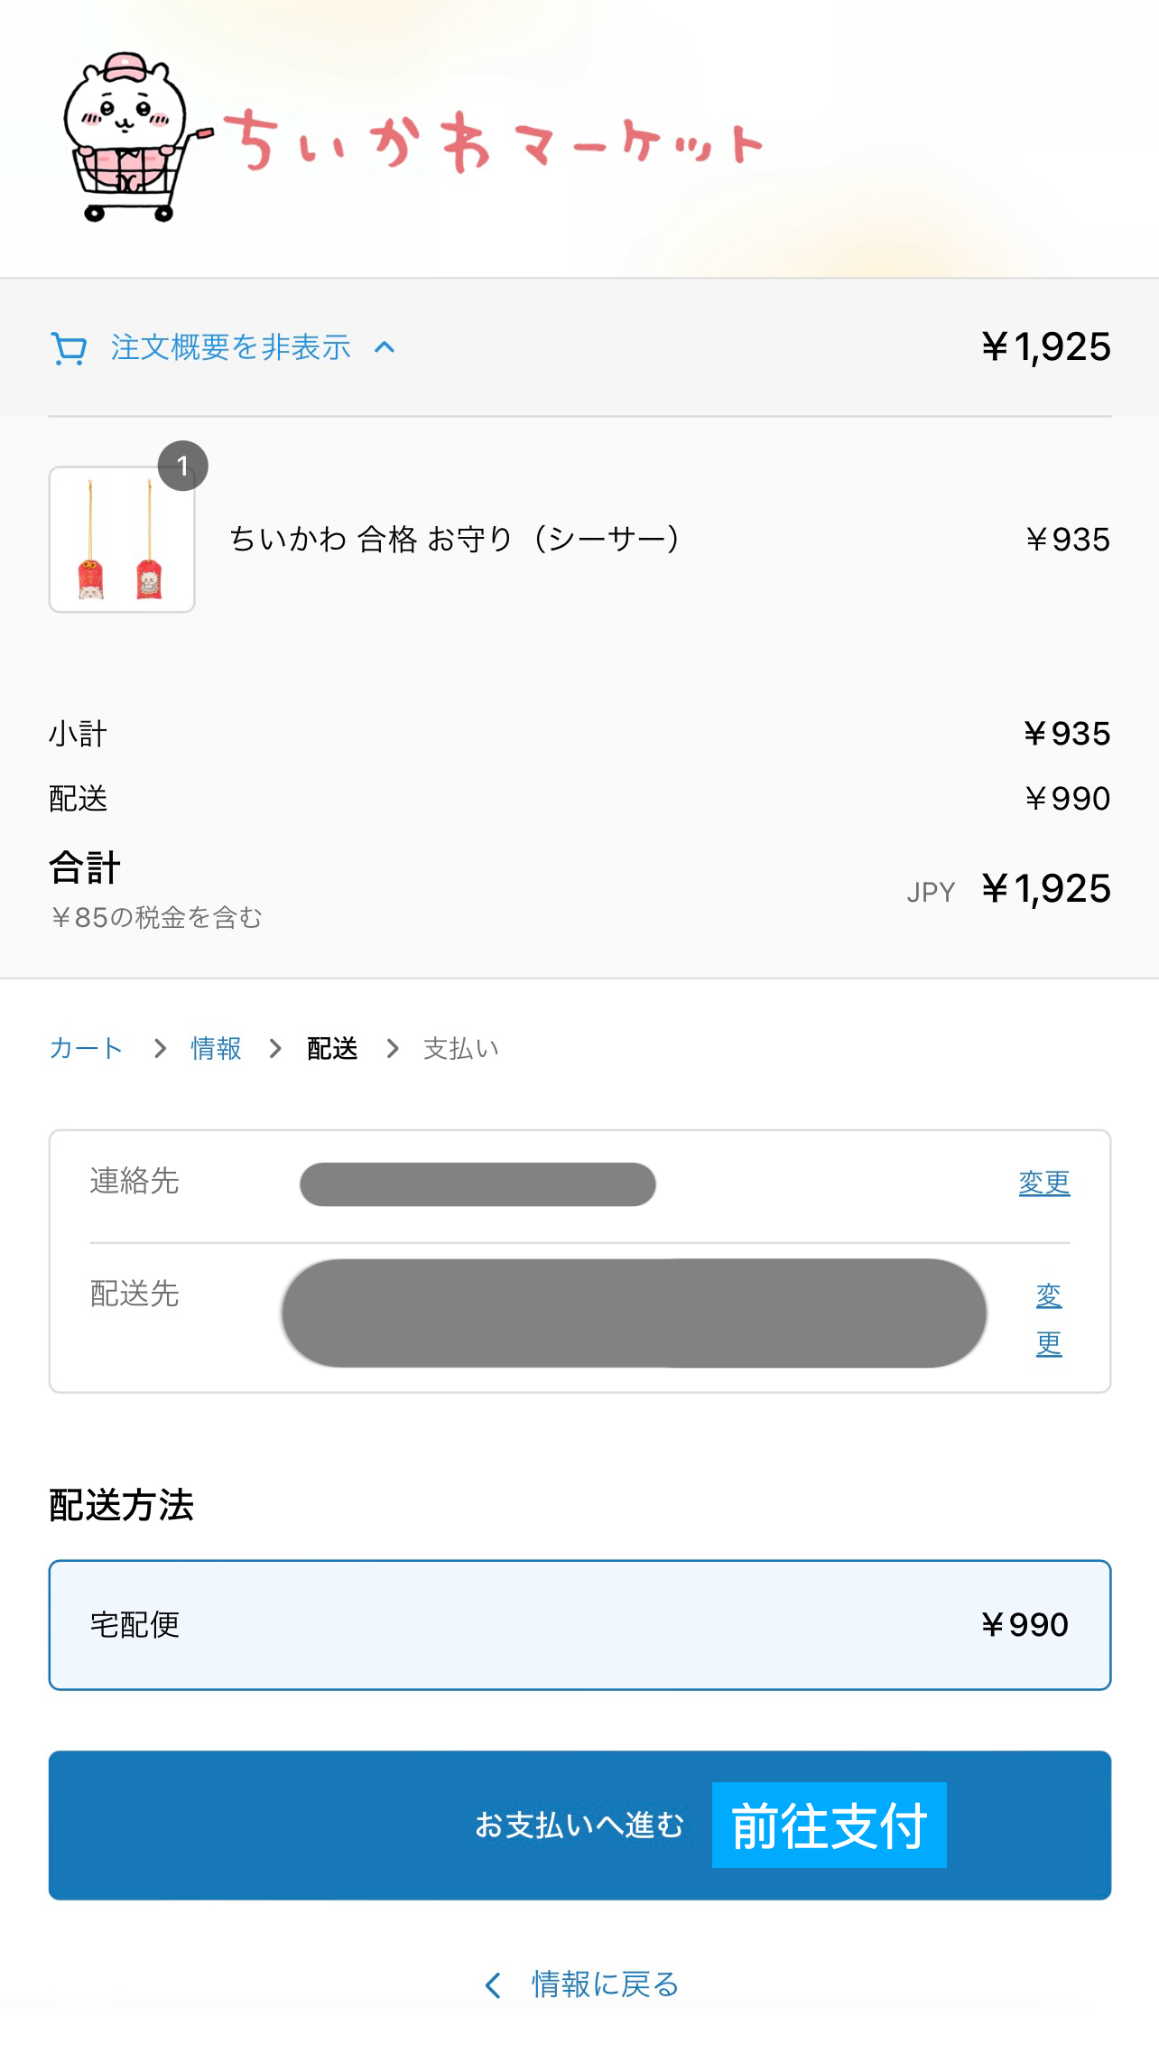Change contact info with 変更 link
The image size is (1159, 2048).
pos(1044,1183)
